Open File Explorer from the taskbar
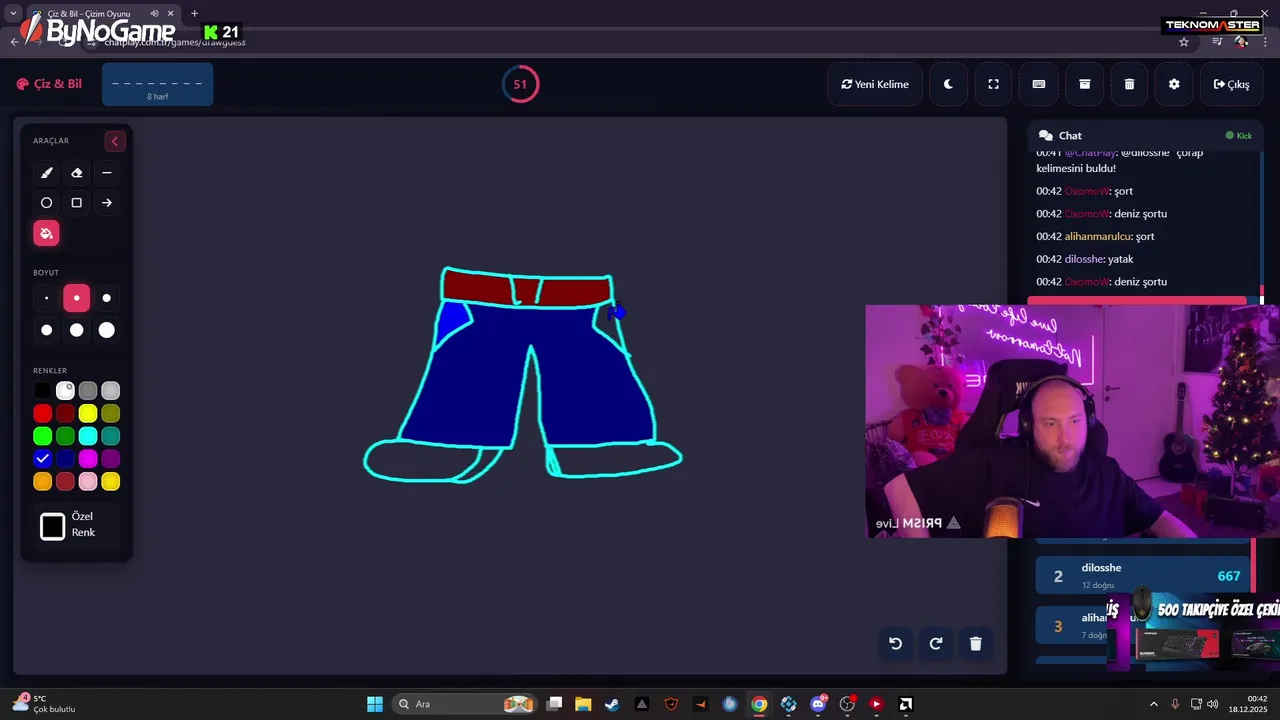Viewport: 1280px width, 720px height. (x=583, y=704)
